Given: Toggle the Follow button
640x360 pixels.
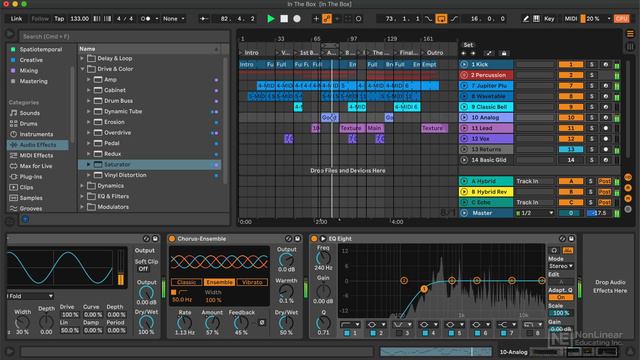Looking at the screenshot, I should point(40,19).
